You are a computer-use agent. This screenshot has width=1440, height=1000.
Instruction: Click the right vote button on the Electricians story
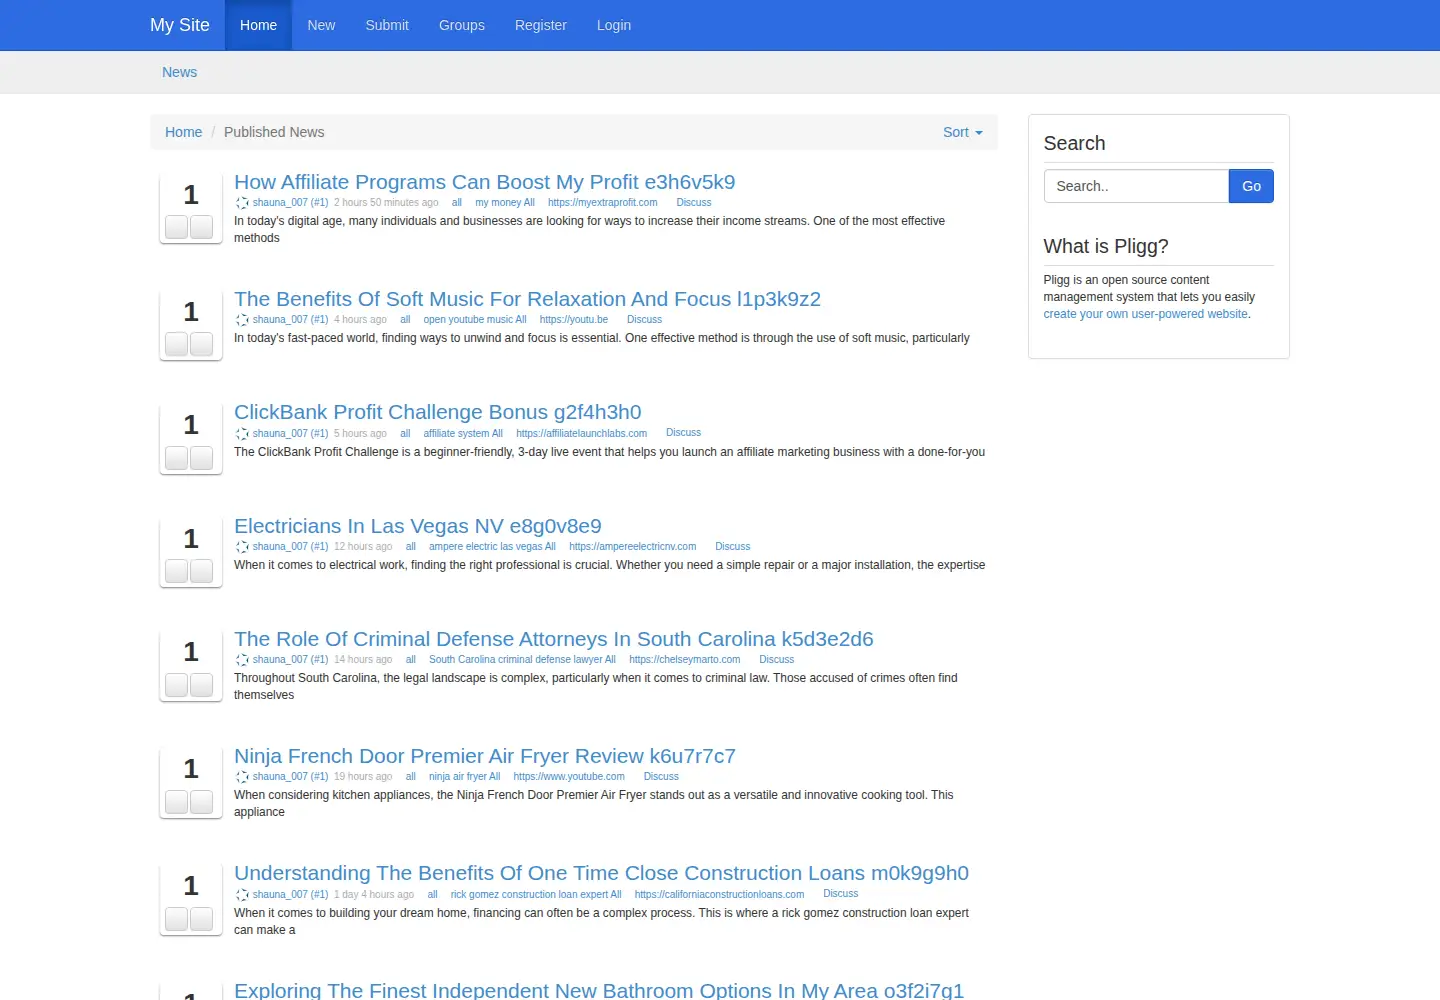click(202, 571)
